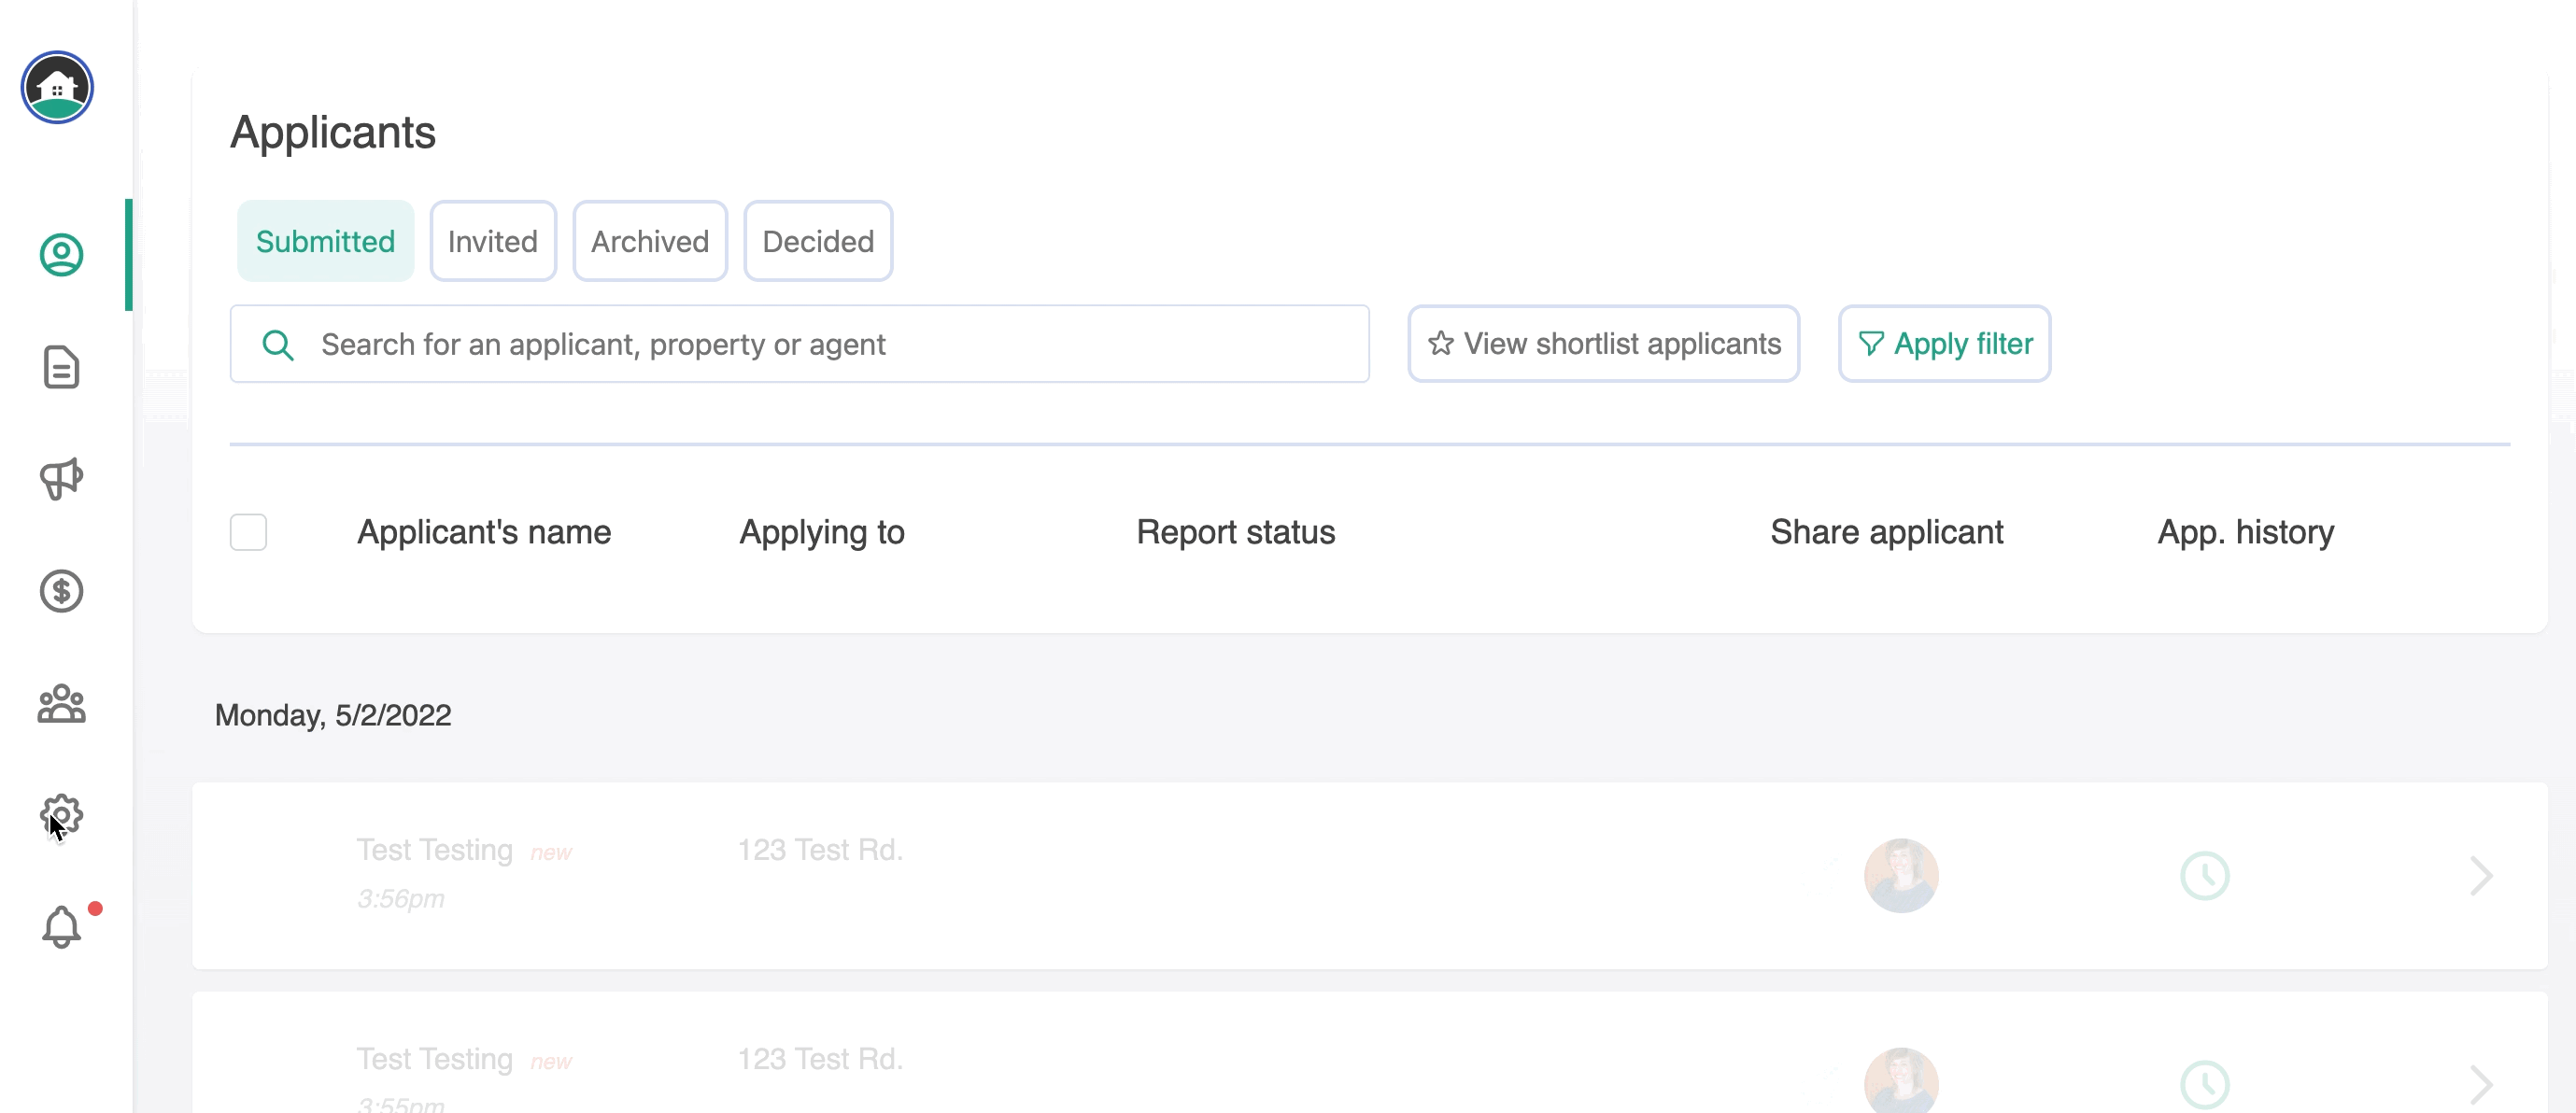Click 123 Test Rd. in the 3:56pm row
The image size is (2576, 1113).
coord(820,850)
